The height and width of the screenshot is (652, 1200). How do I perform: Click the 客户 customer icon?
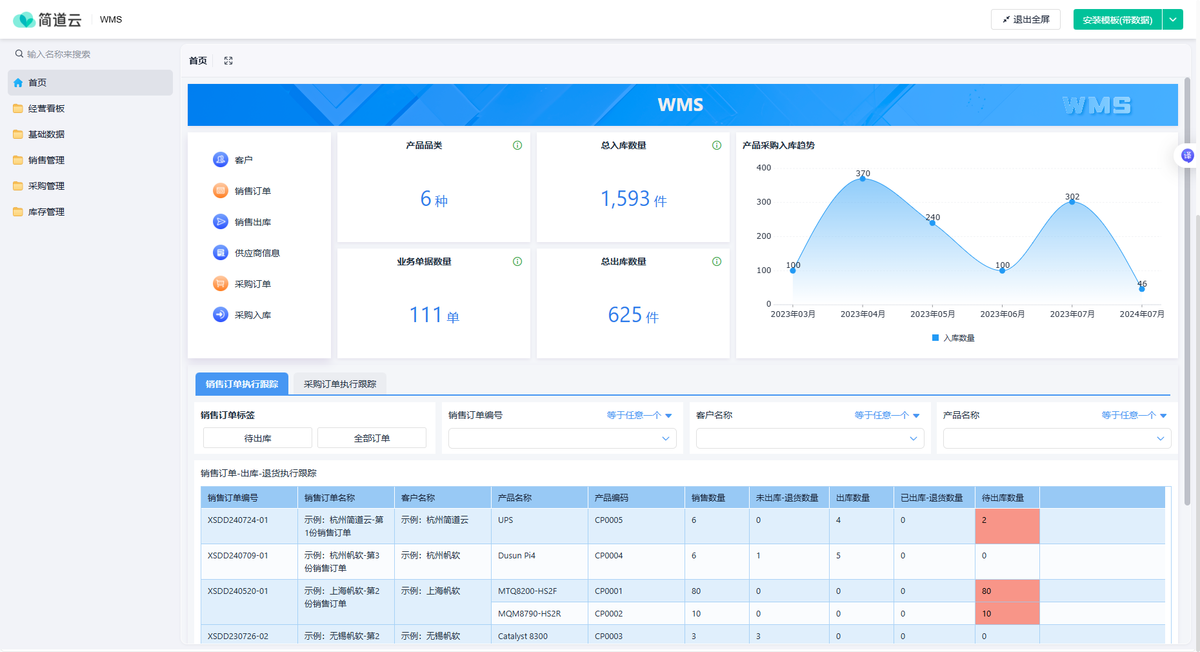pos(220,160)
